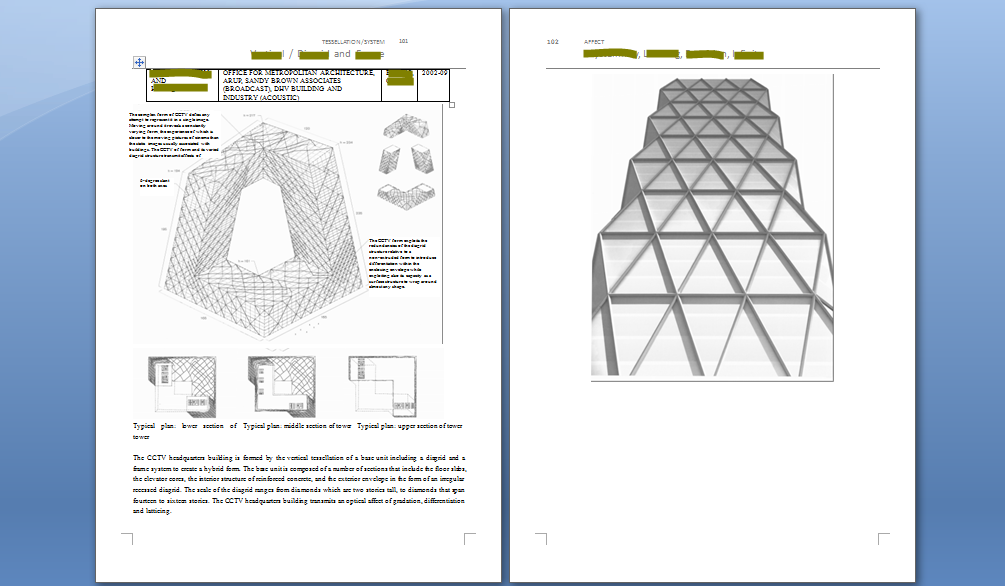The height and width of the screenshot is (586, 1005).
Task: Click the caption 'Typical plan: upper section of tower'
Action: point(410,426)
